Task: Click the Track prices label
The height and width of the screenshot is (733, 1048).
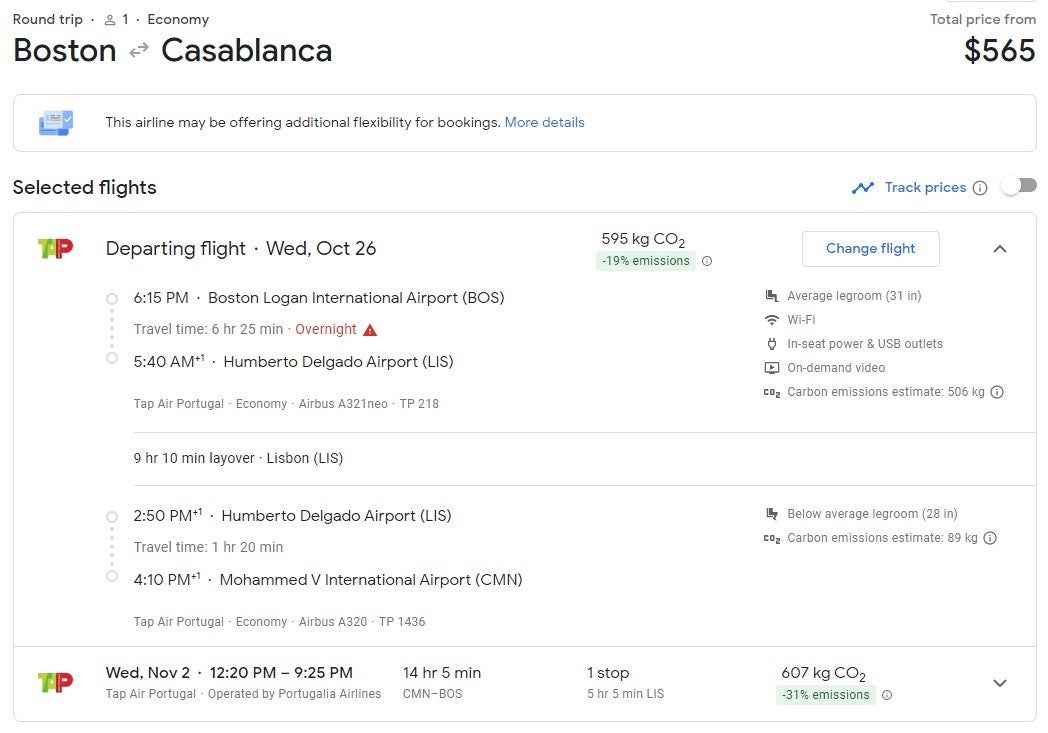Action: coord(925,188)
